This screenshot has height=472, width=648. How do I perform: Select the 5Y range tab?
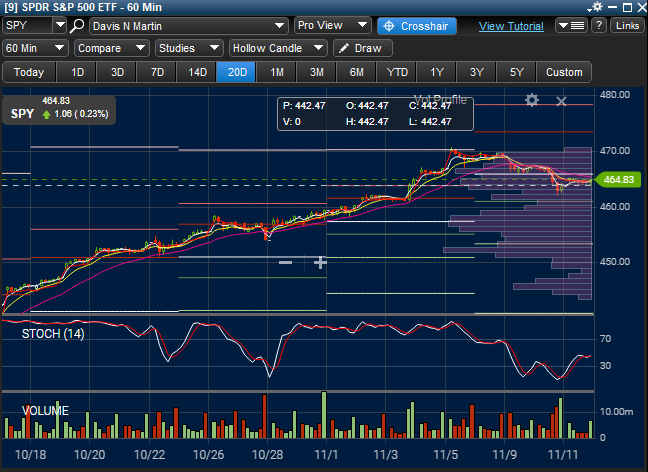pyautogui.click(x=517, y=72)
